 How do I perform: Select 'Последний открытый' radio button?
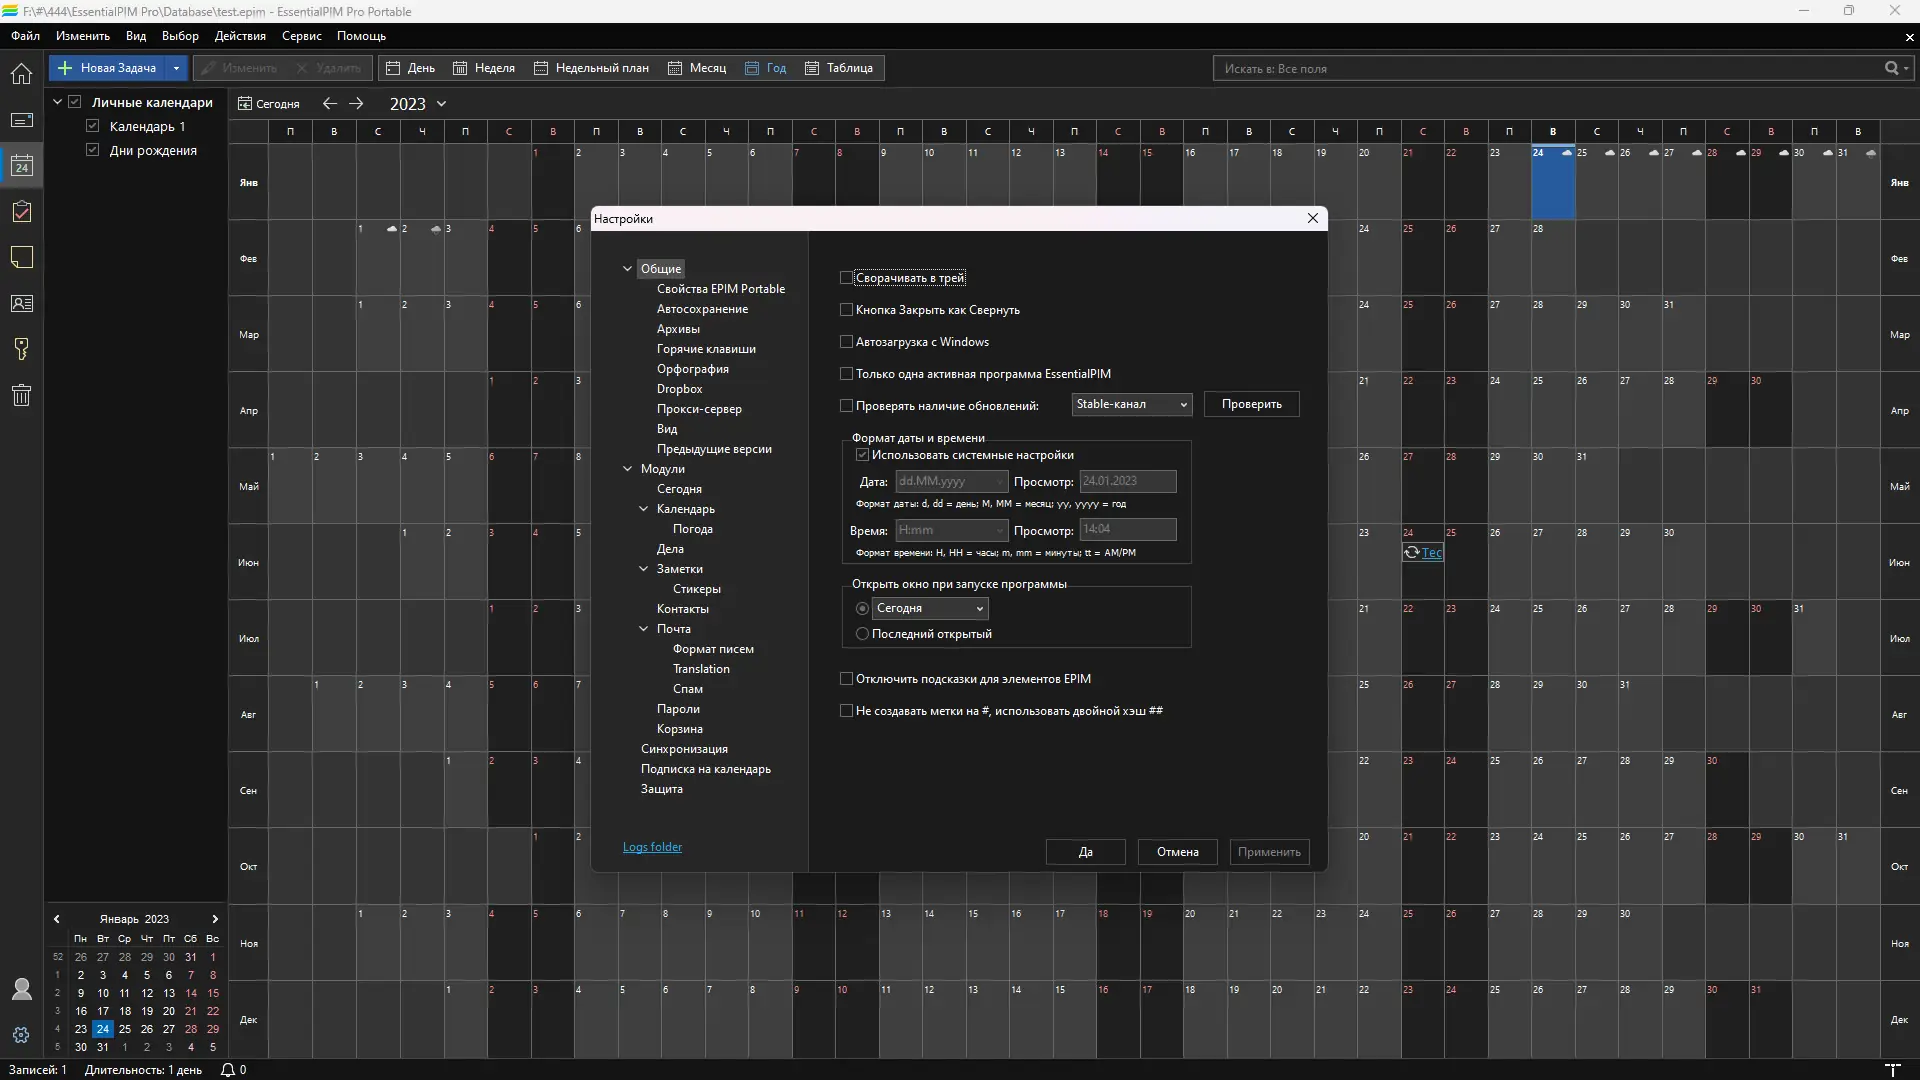pos(862,634)
